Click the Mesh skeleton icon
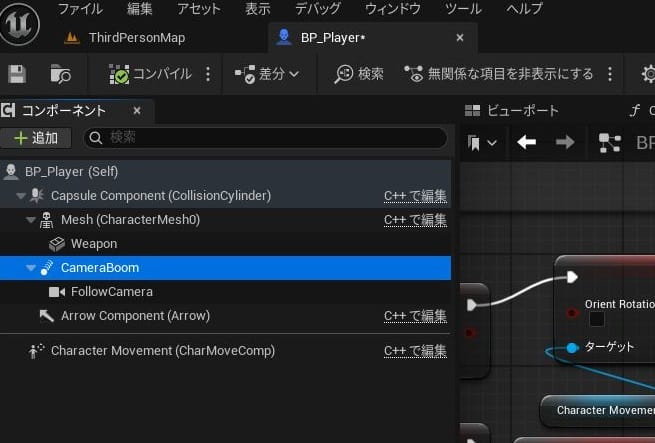This screenshot has width=655, height=443. click(46, 220)
